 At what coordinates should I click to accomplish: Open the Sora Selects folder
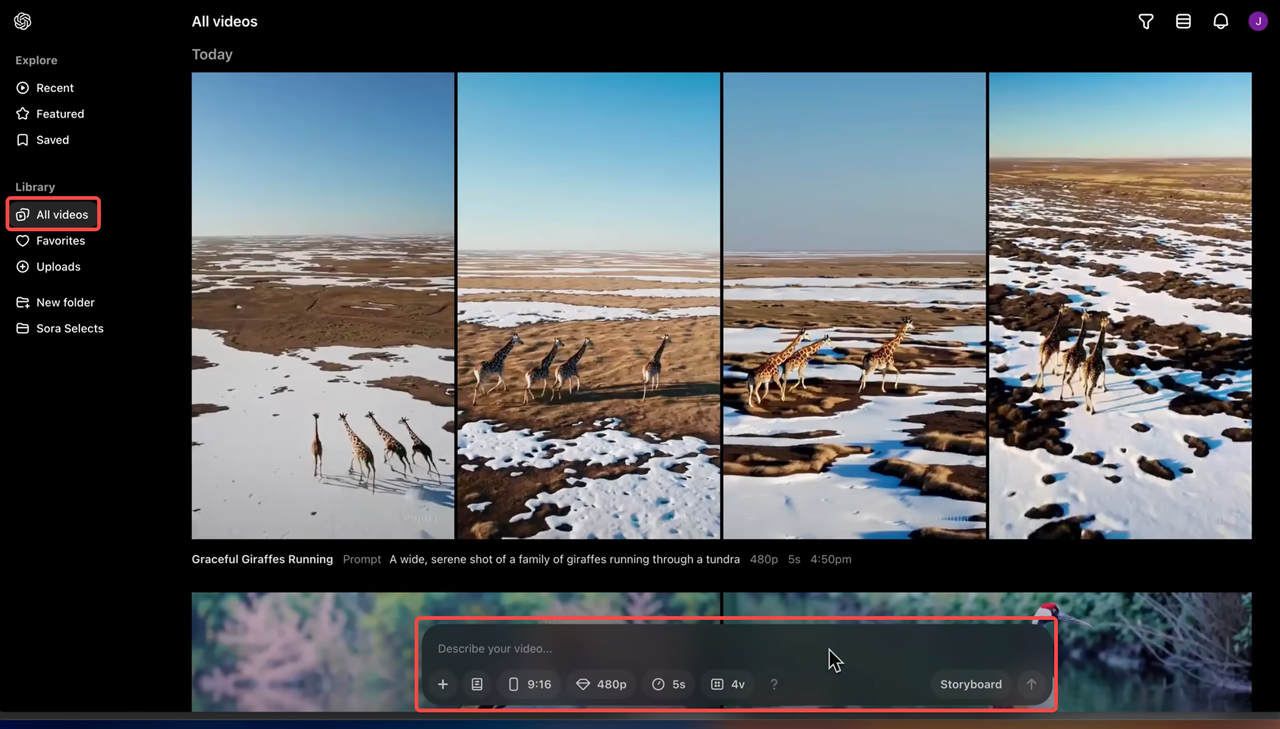pos(69,328)
